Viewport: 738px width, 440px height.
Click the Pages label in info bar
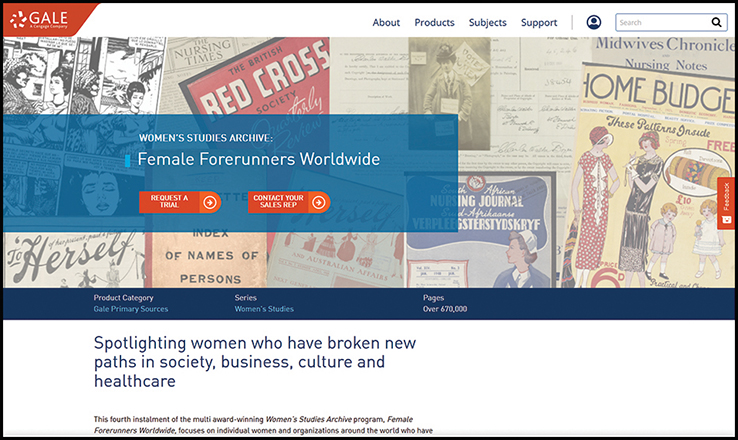(433, 297)
